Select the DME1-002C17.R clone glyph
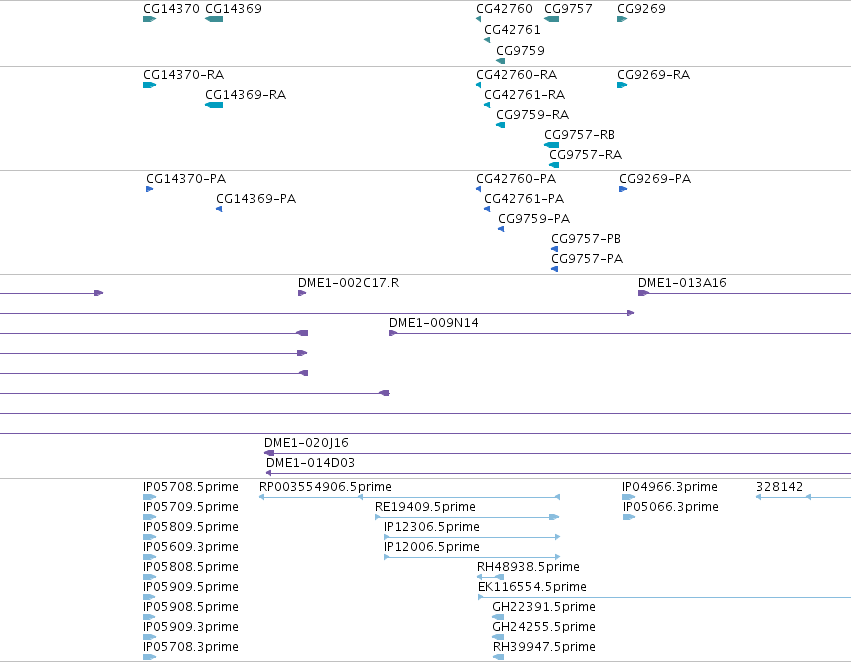This screenshot has width=851, height=662. pos(302,293)
